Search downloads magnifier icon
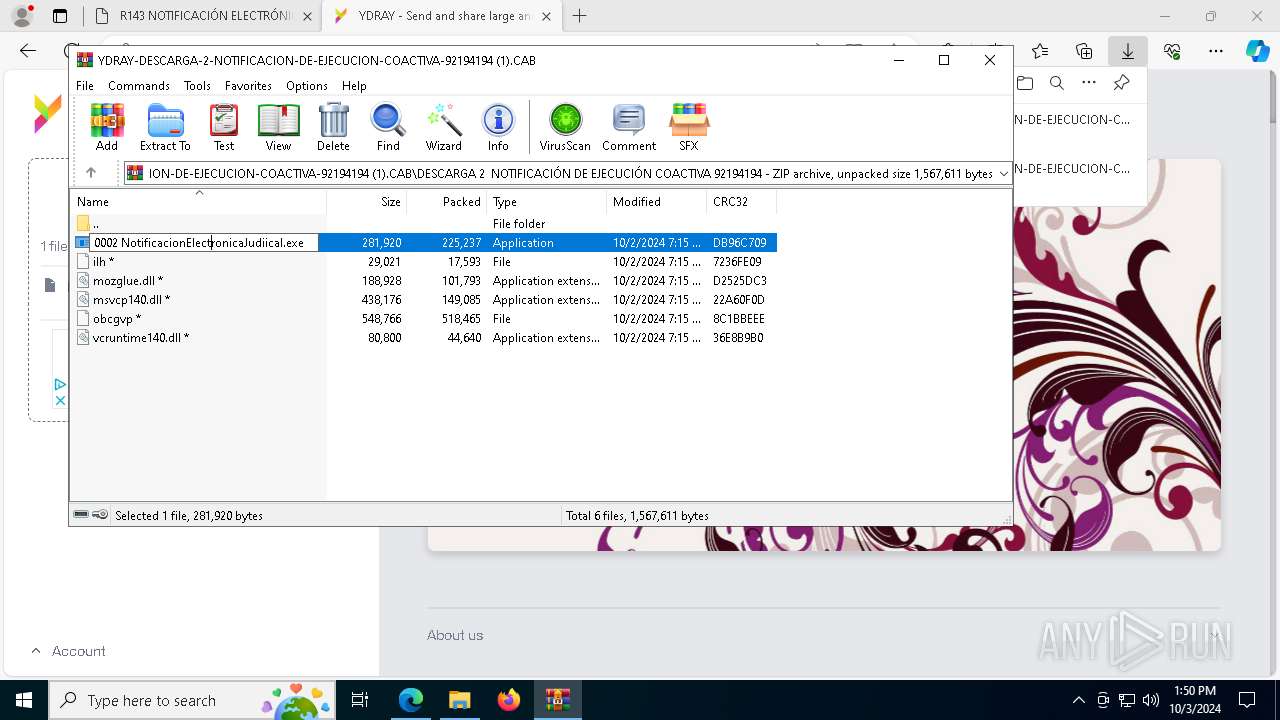 [x=1057, y=83]
